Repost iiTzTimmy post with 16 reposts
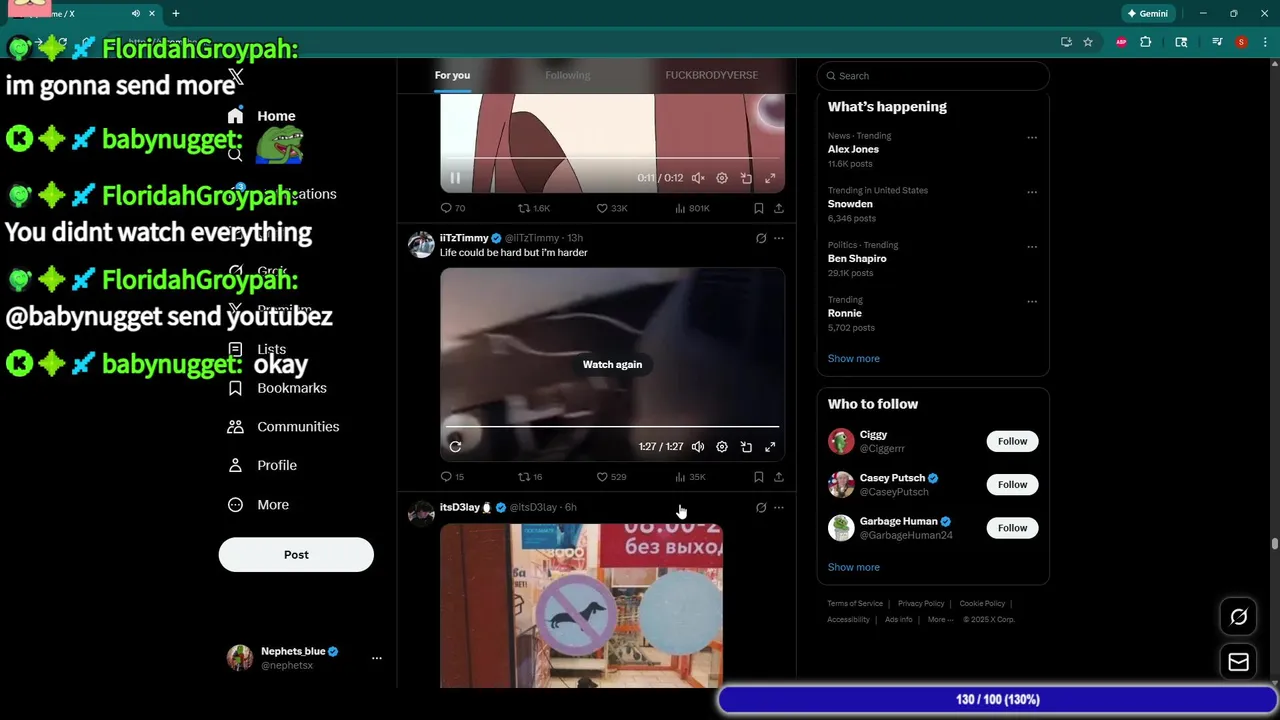This screenshot has width=1280, height=720. pyautogui.click(x=530, y=477)
